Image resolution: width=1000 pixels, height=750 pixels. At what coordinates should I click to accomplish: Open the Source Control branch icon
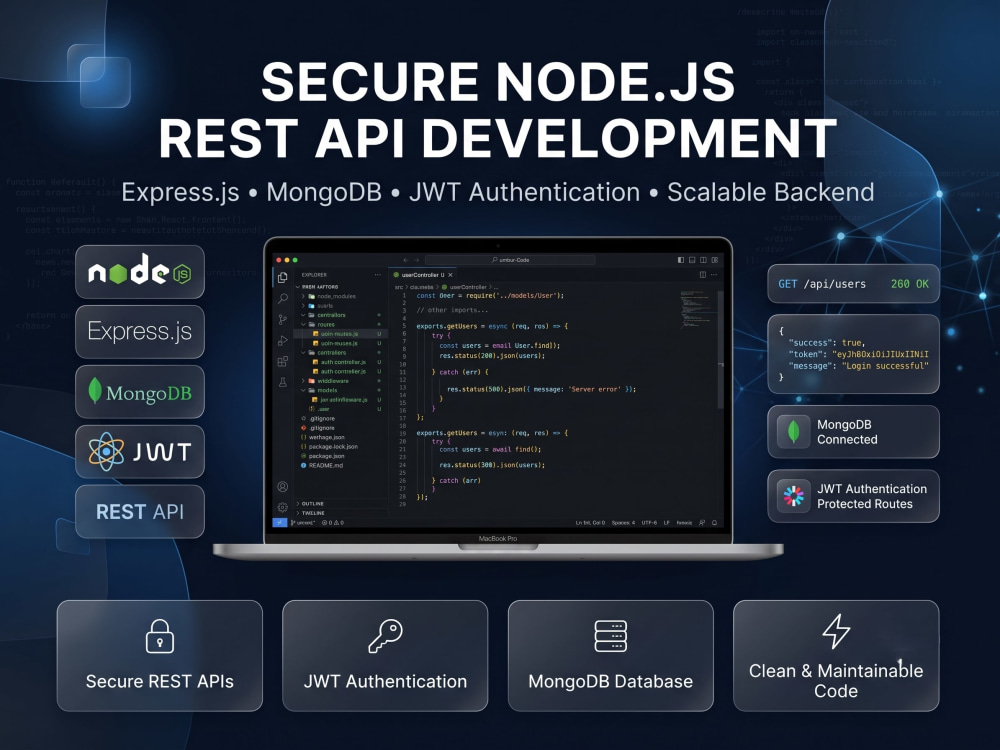(x=283, y=320)
